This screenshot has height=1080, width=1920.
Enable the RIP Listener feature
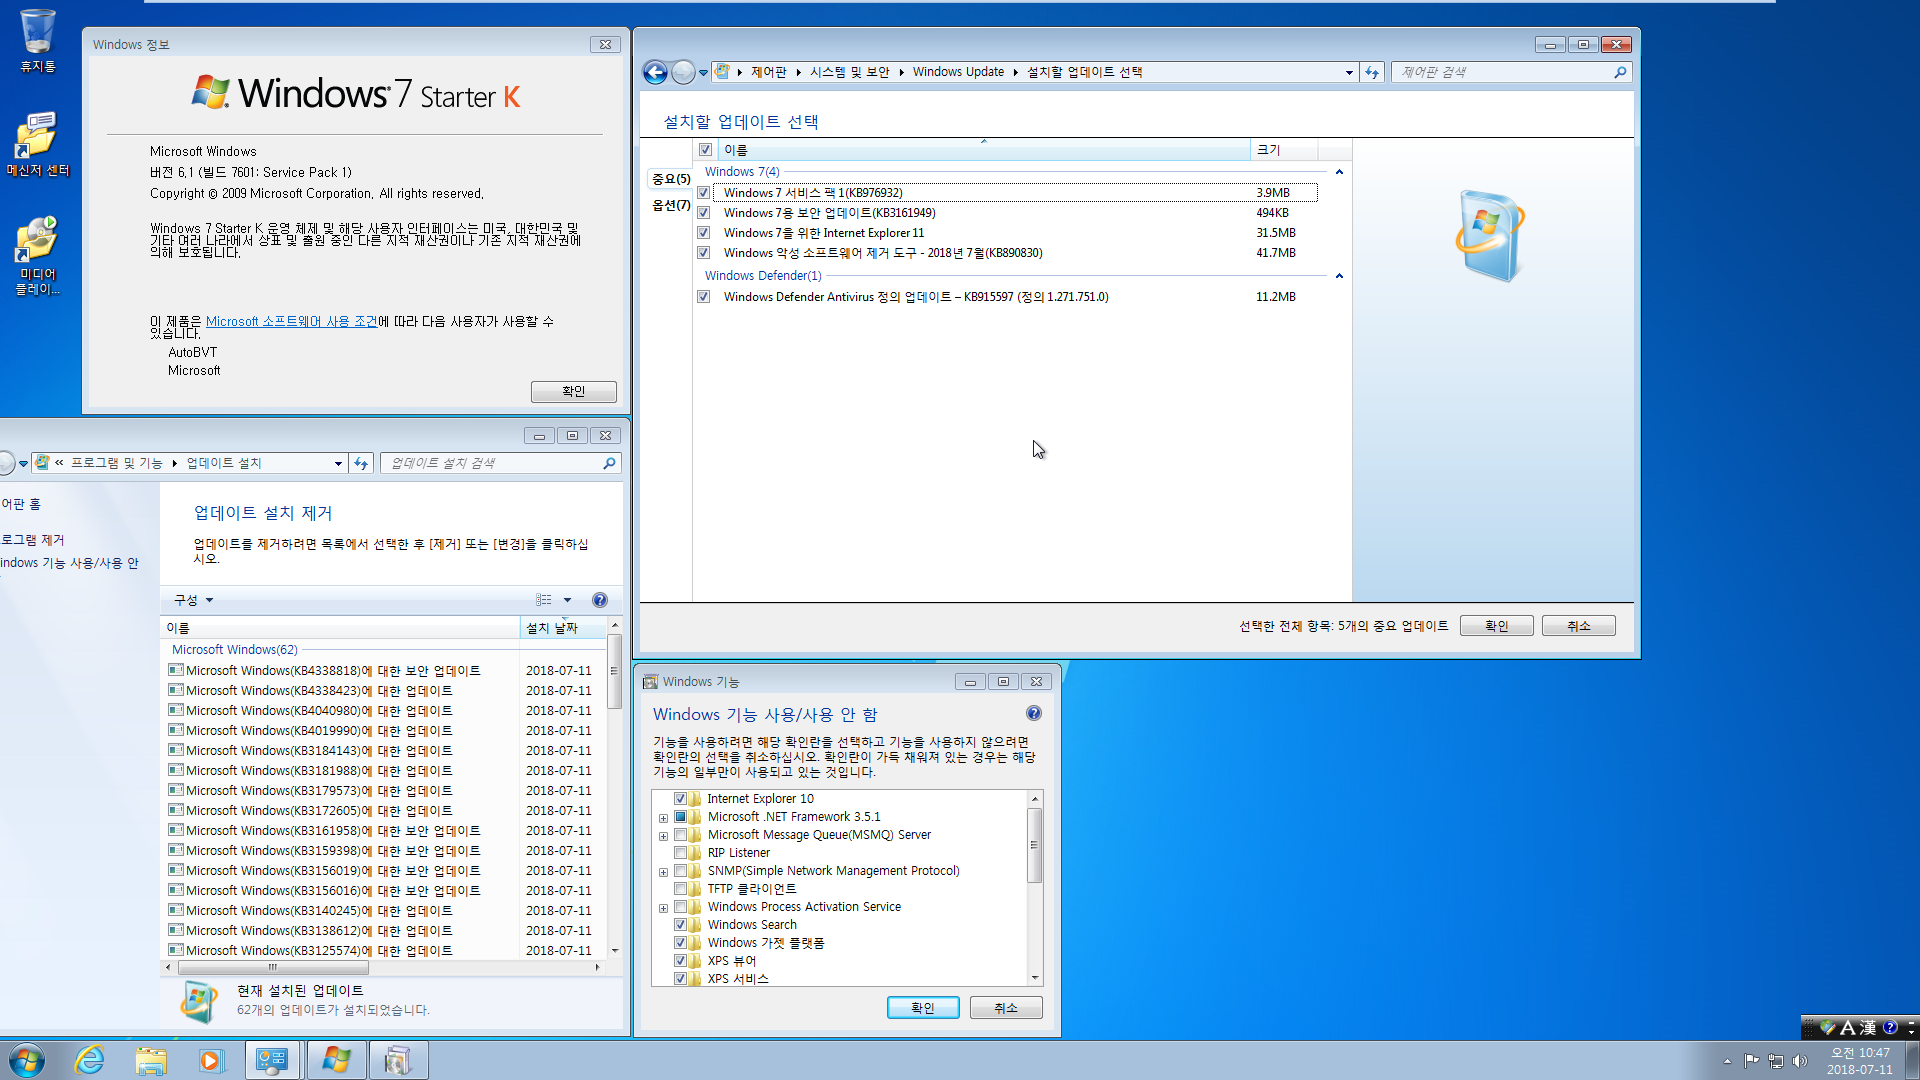(x=680, y=853)
